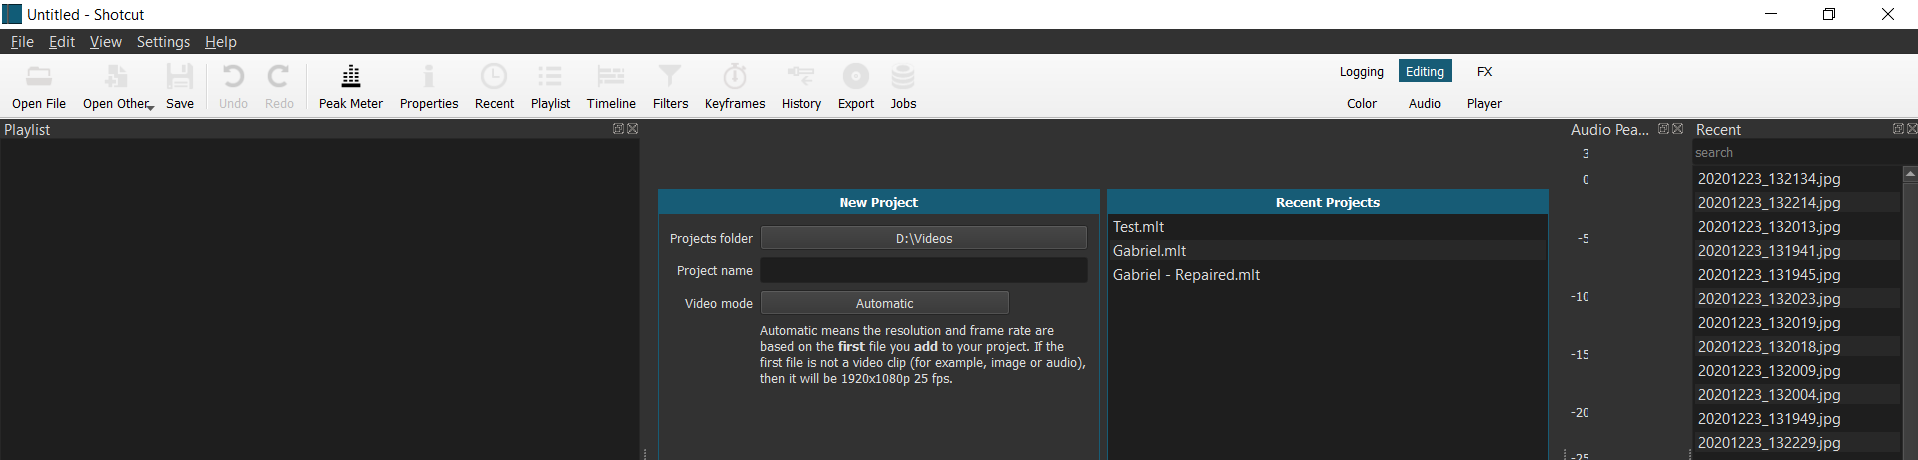The height and width of the screenshot is (460, 1918).
Task: Open the Properties panel
Action: tap(429, 86)
